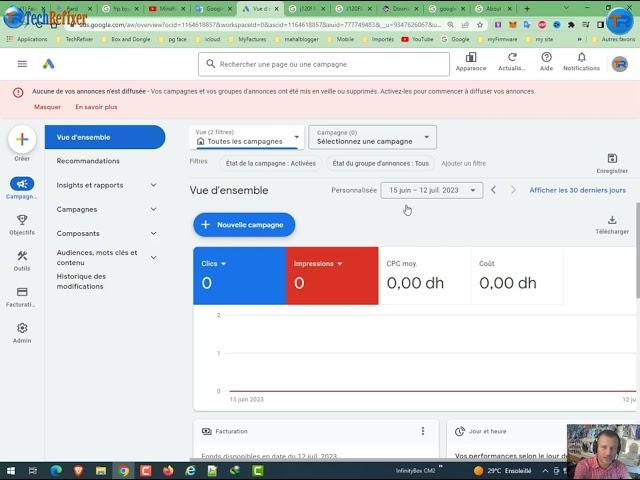Open 'Sélectionnez une campagne' dropdown

point(372,137)
